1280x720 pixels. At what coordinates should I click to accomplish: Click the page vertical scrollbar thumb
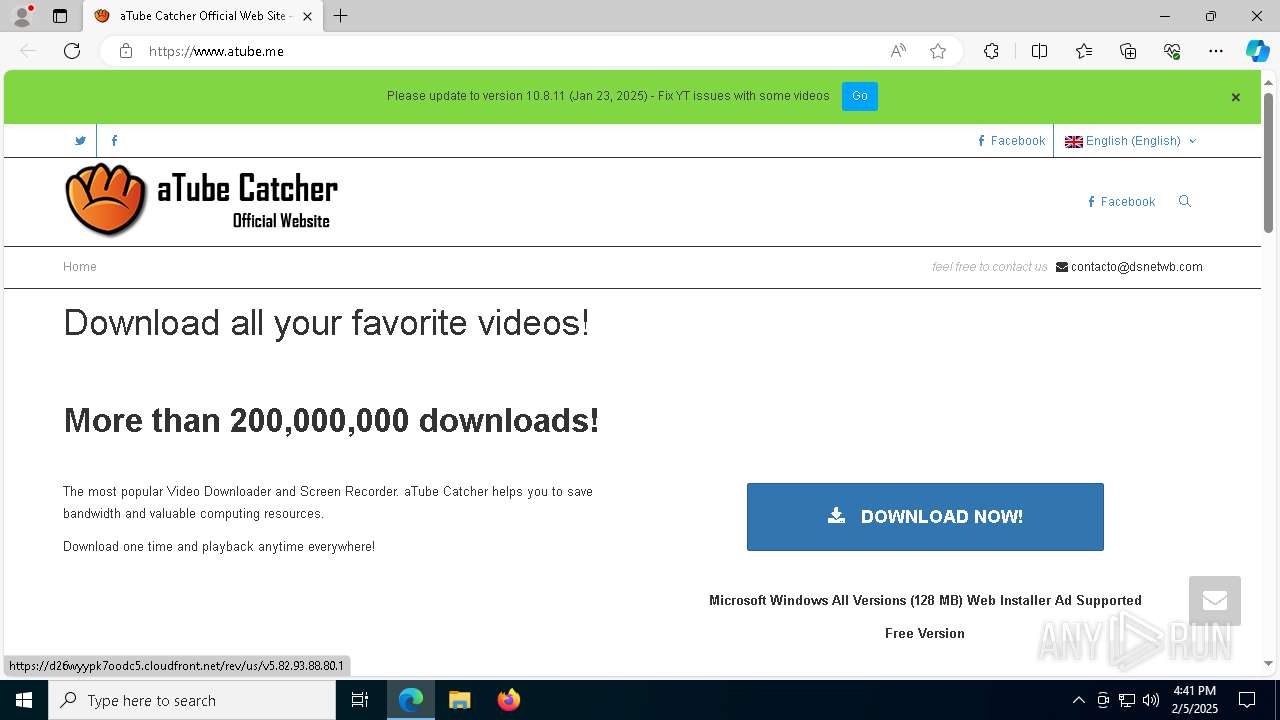click(1268, 163)
